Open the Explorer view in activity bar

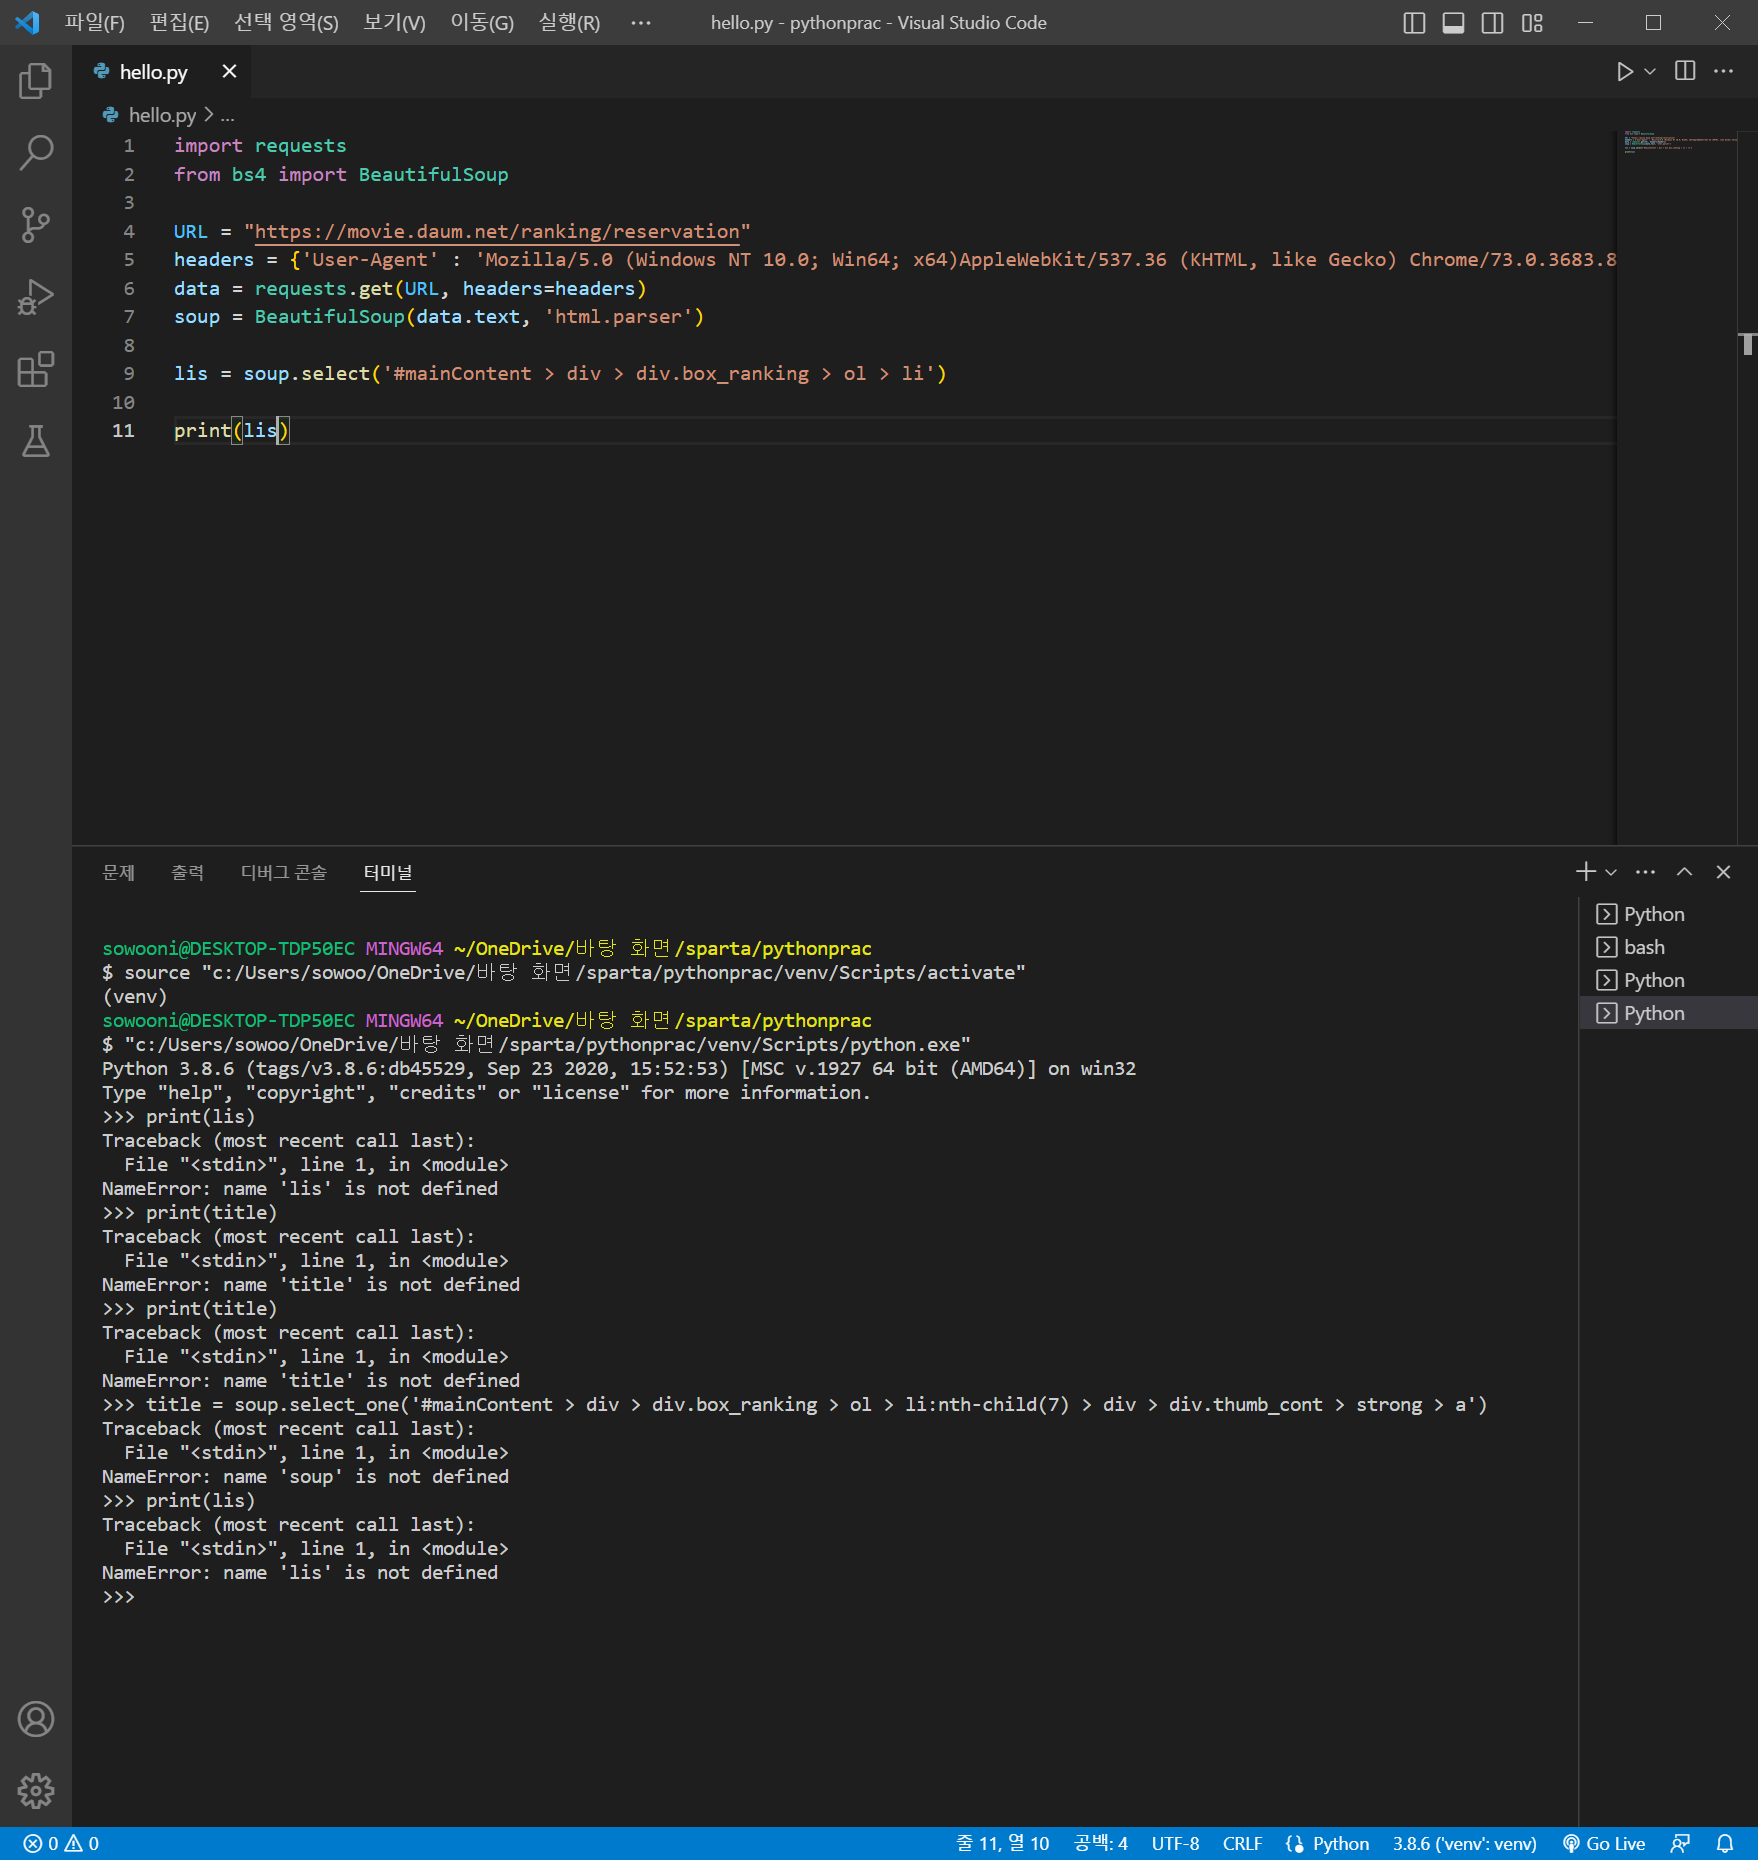pyautogui.click(x=36, y=81)
